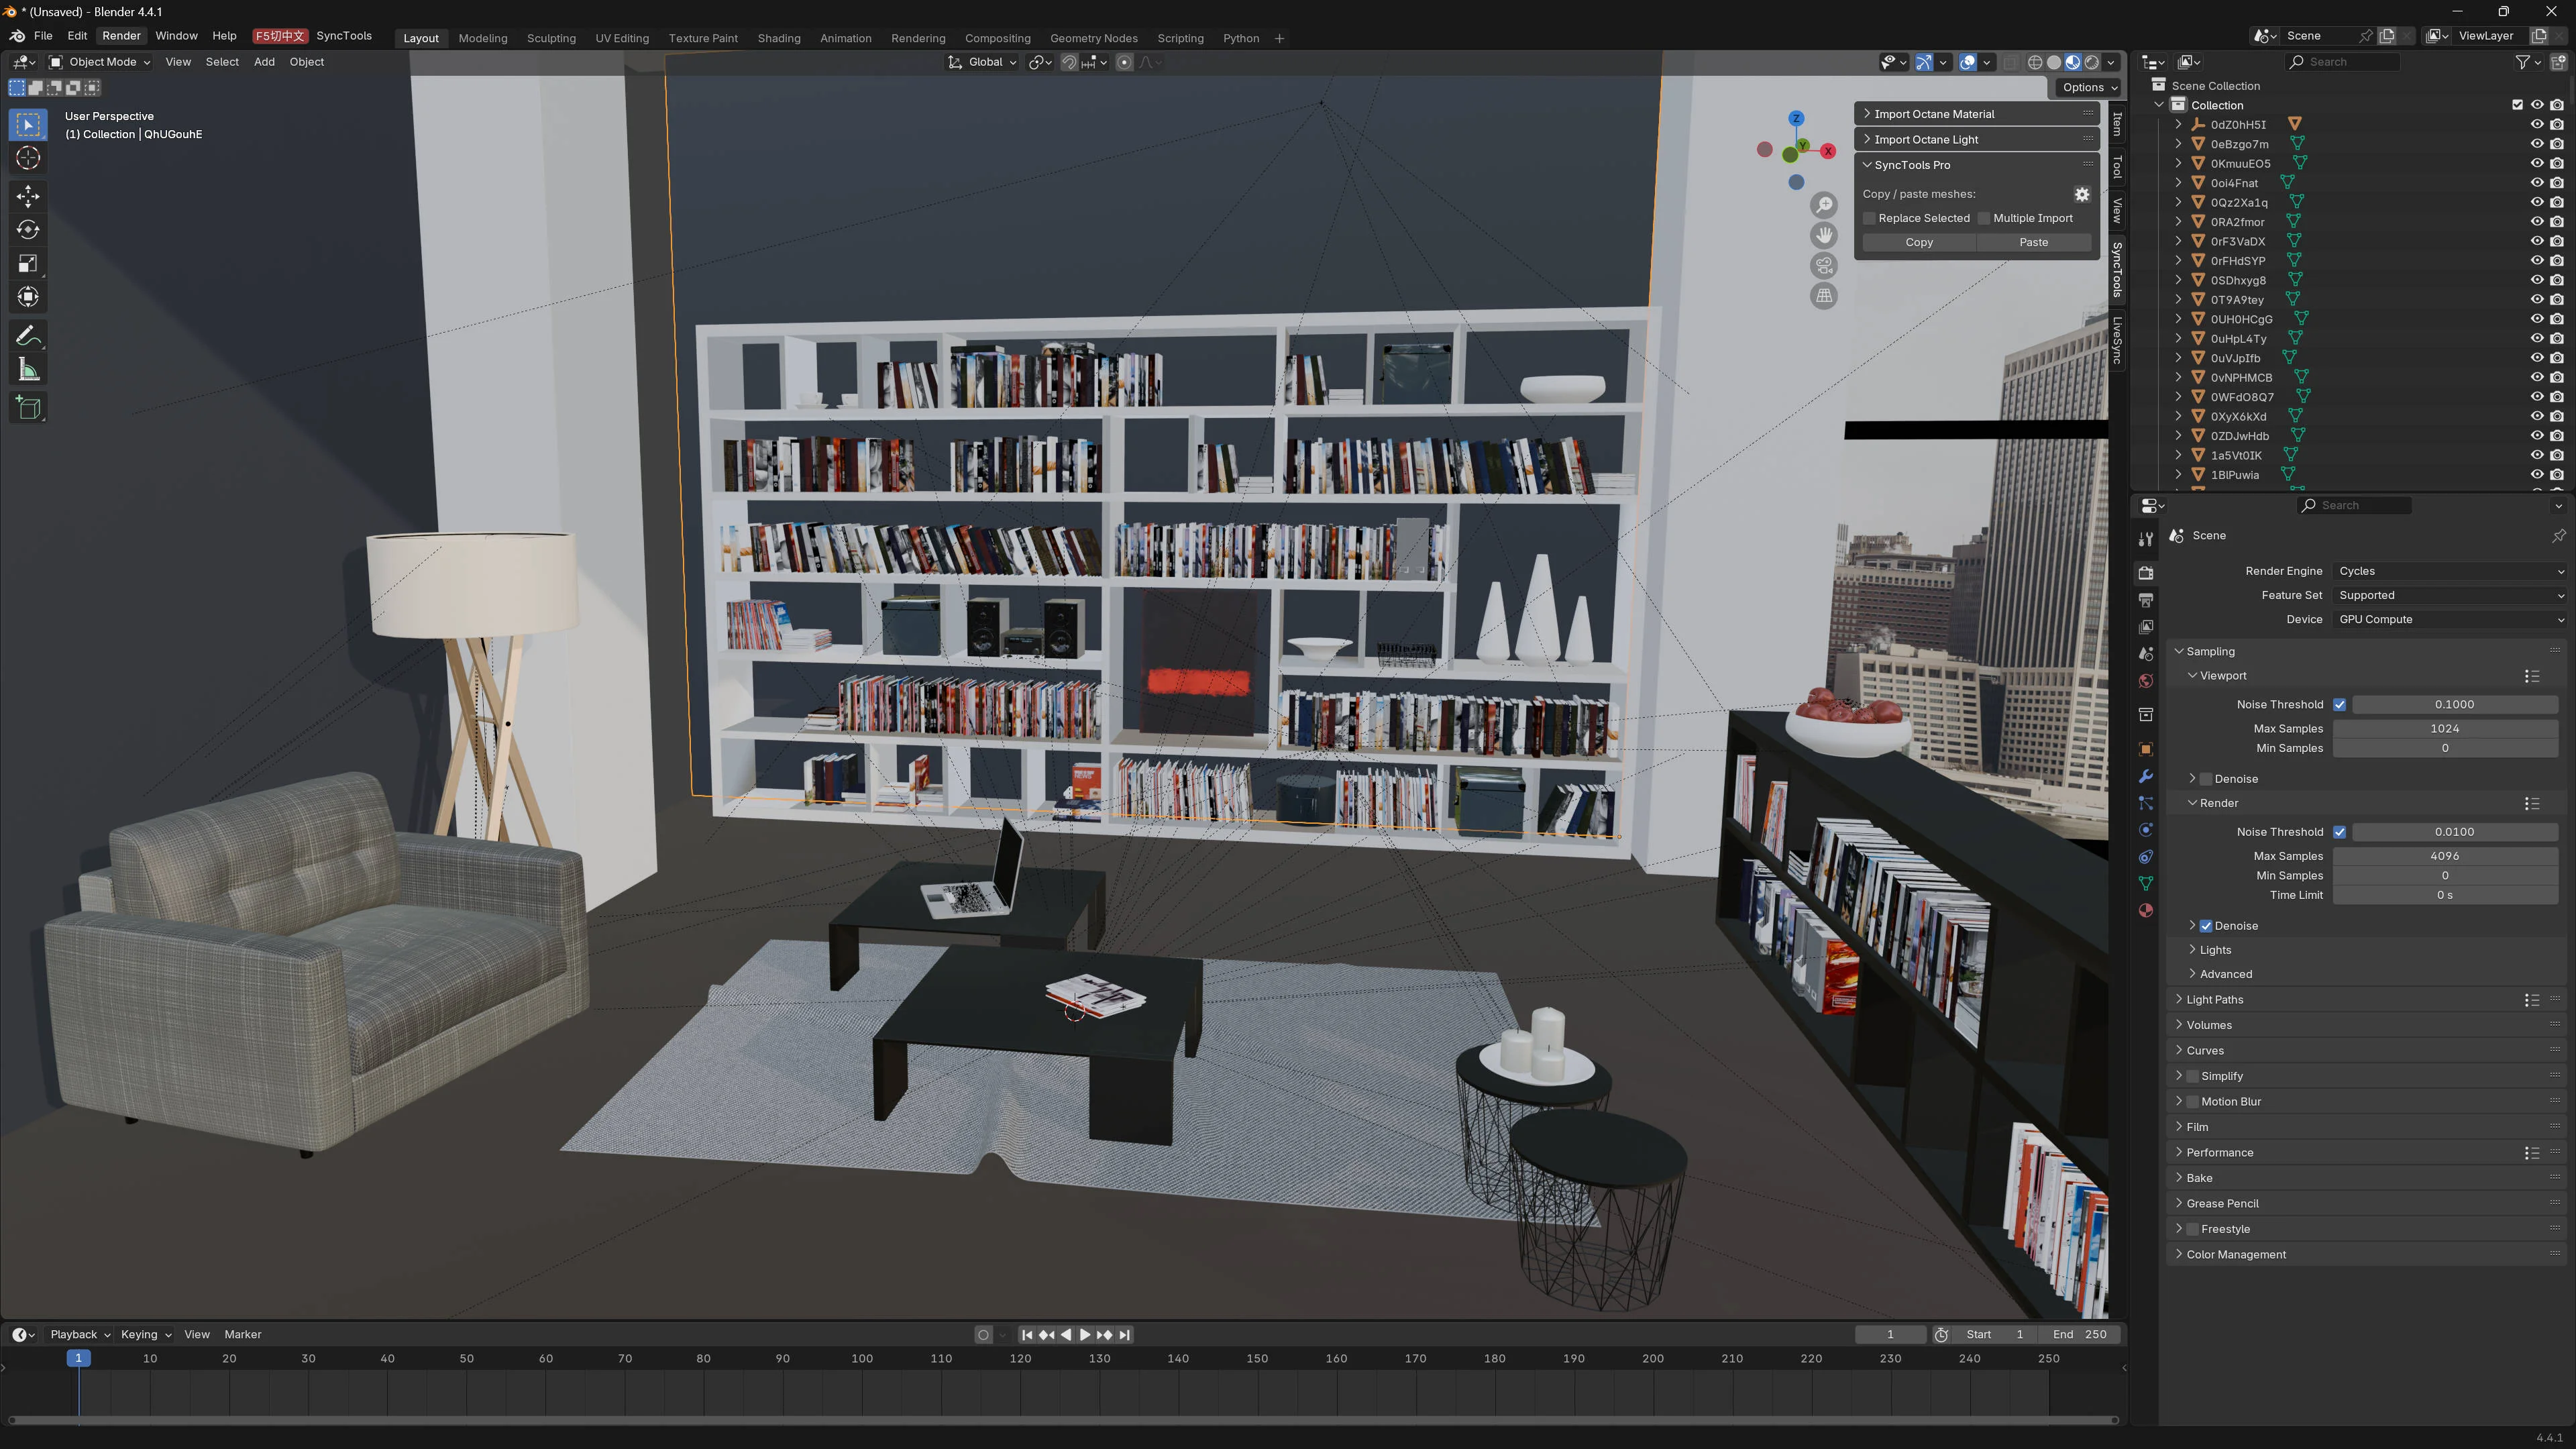Open the Output properties tab icon
This screenshot has width=2576, height=1449.
[x=2145, y=600]
